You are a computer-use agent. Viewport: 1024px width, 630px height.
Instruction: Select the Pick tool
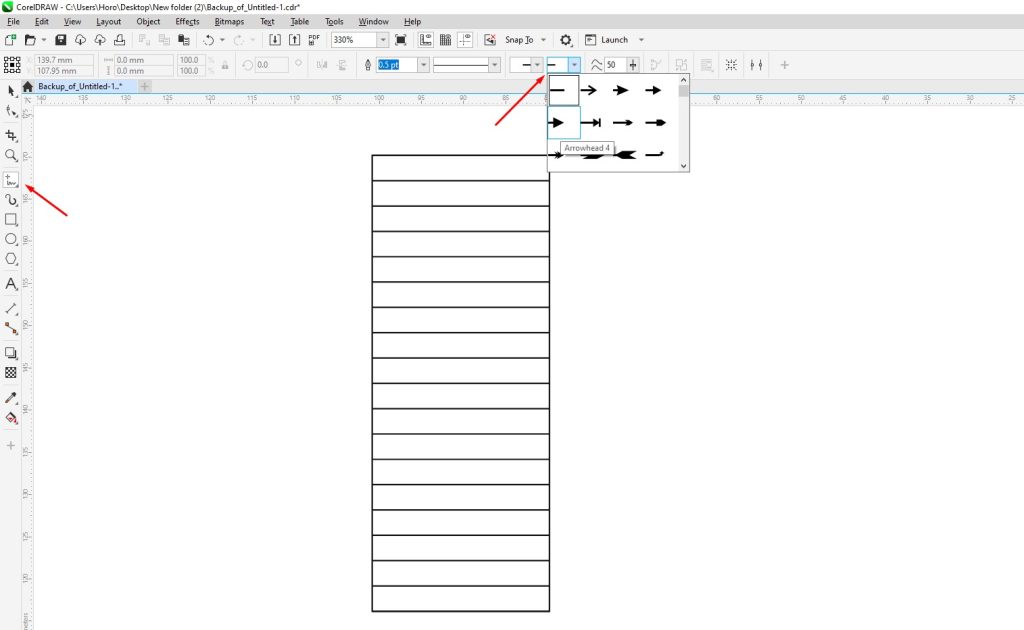[x=11, y=90]
